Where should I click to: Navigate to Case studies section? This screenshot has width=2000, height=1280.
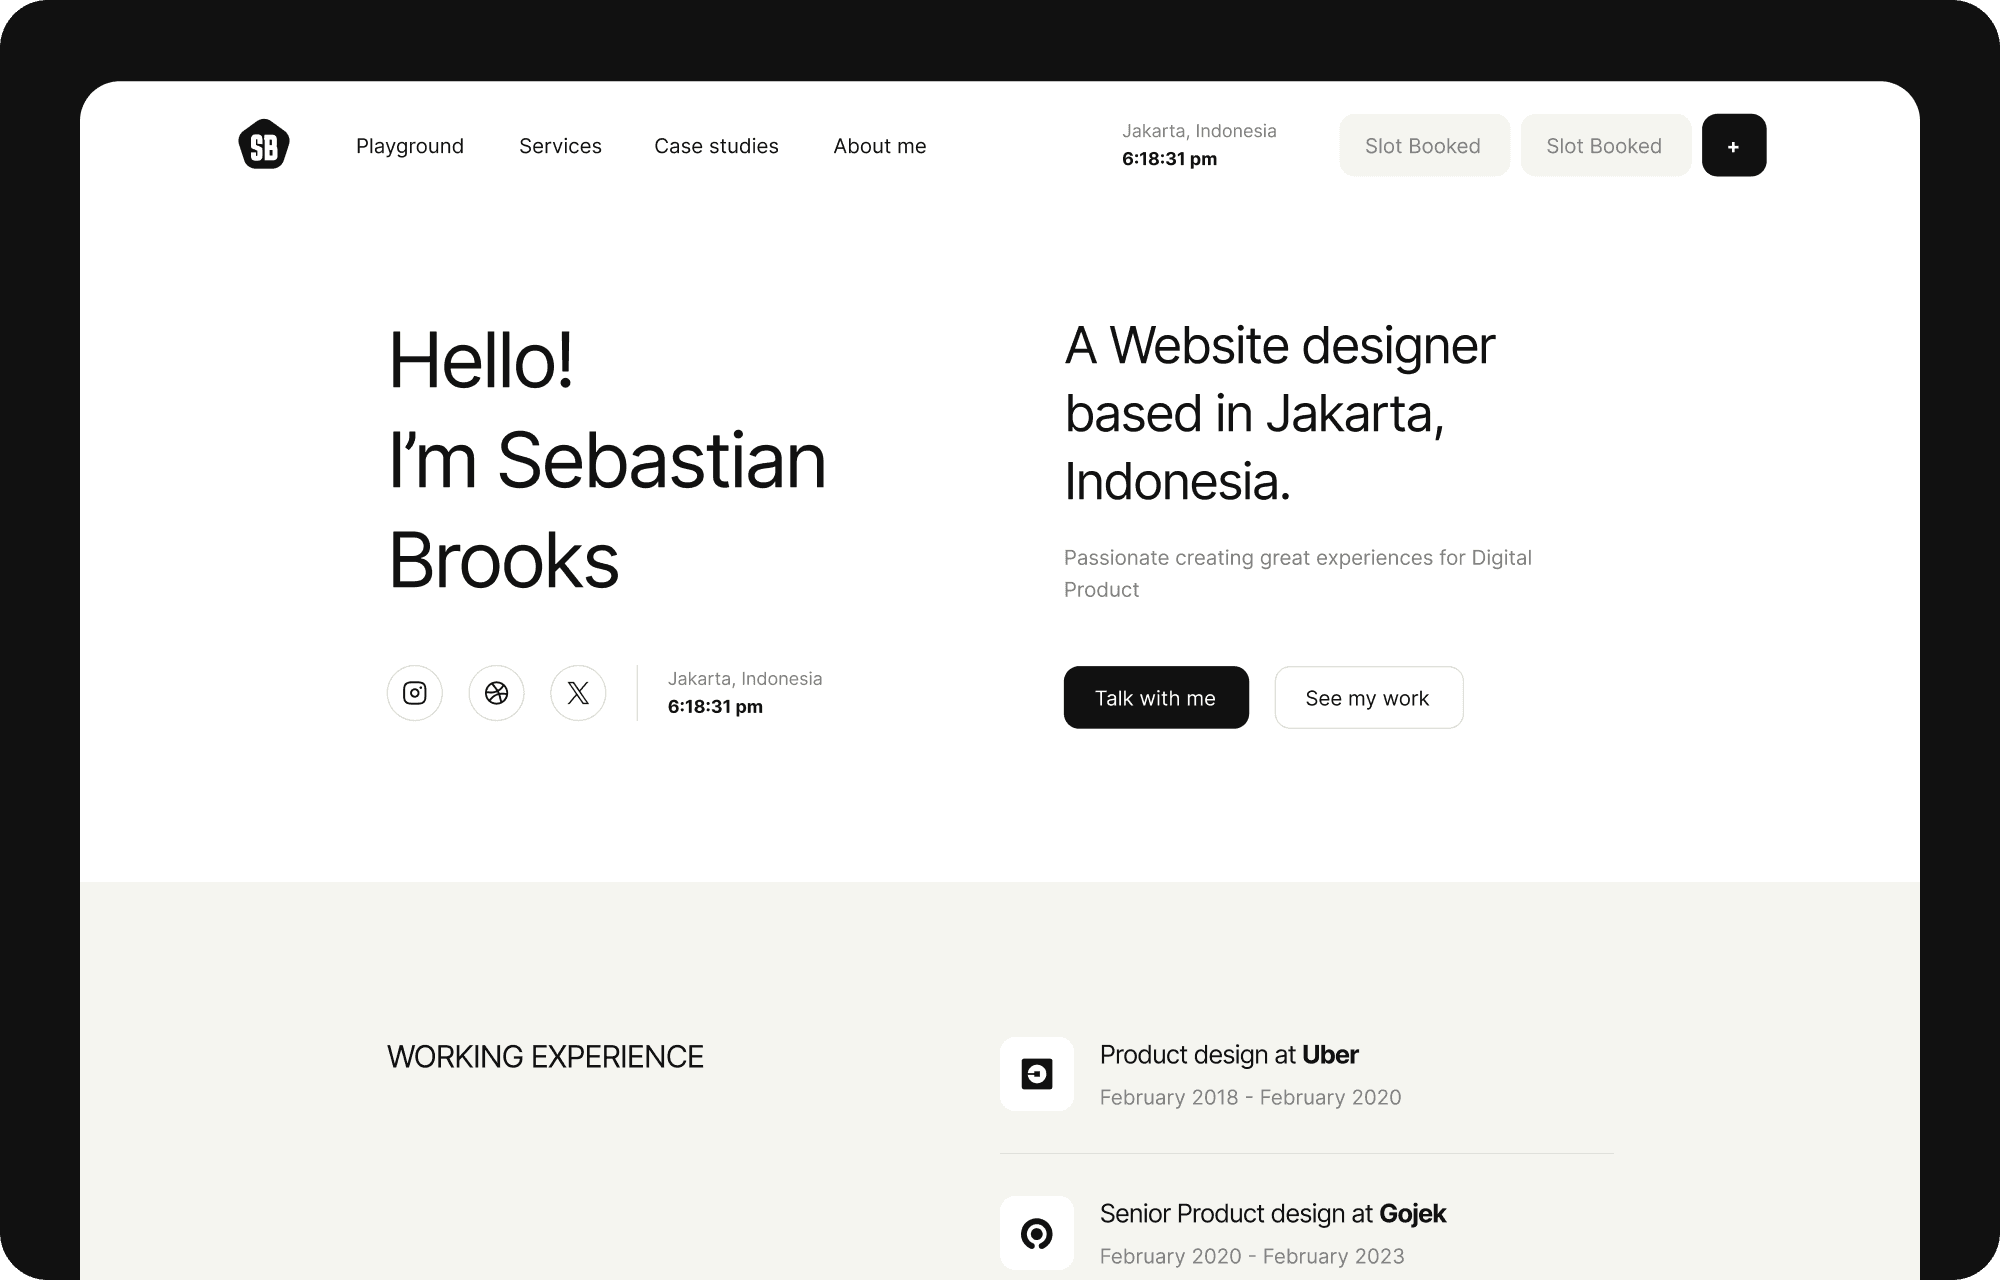coord(716,146)
